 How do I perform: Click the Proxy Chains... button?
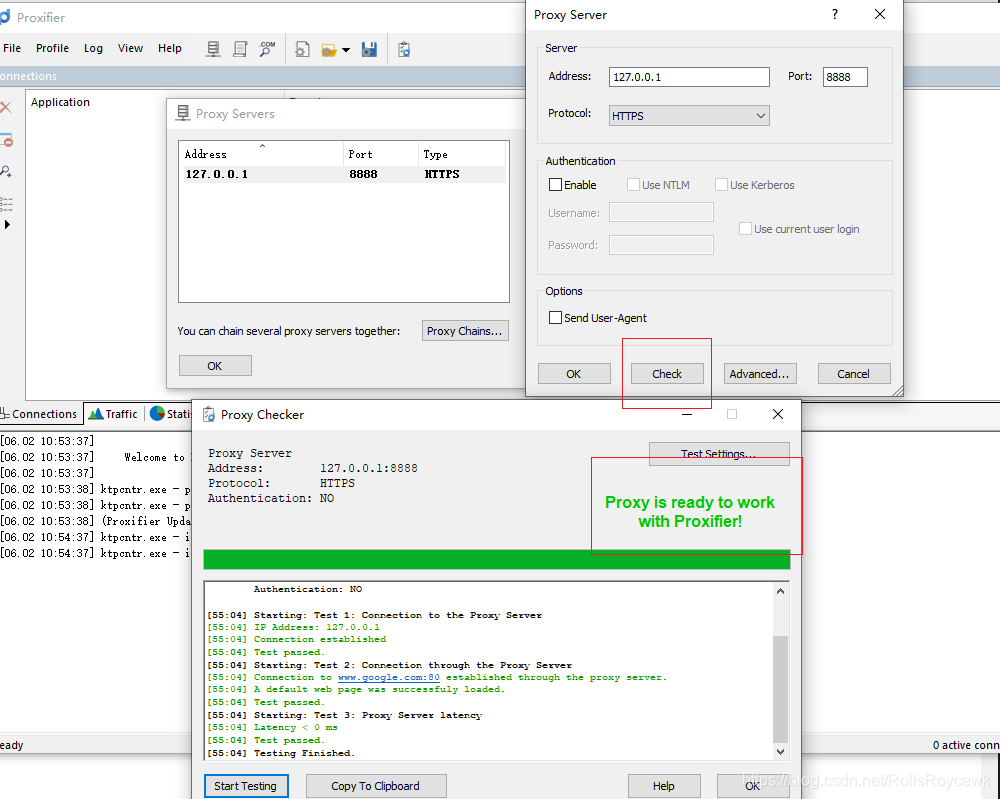465,331
